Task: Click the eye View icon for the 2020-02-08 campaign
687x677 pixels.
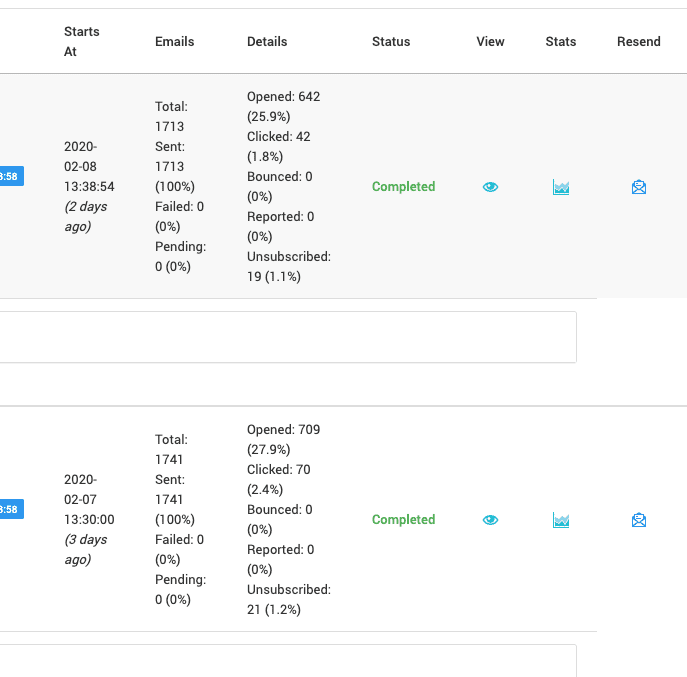Action: [490, 187]
